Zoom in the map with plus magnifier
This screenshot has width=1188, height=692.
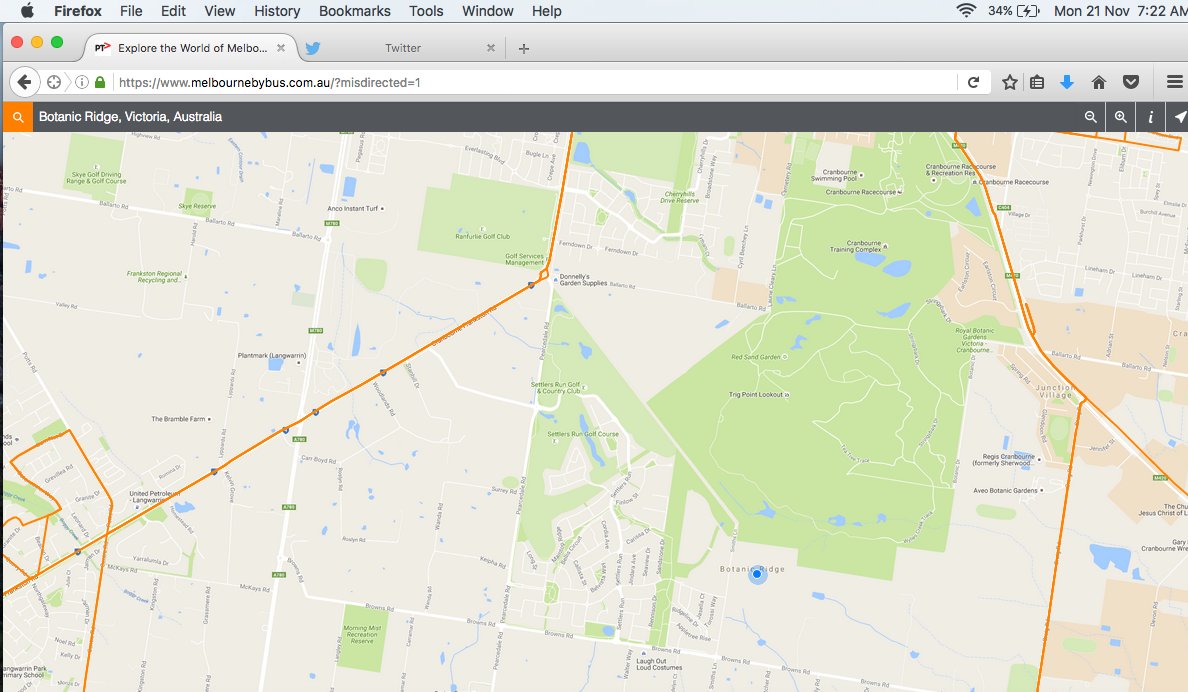(1121, 117)
